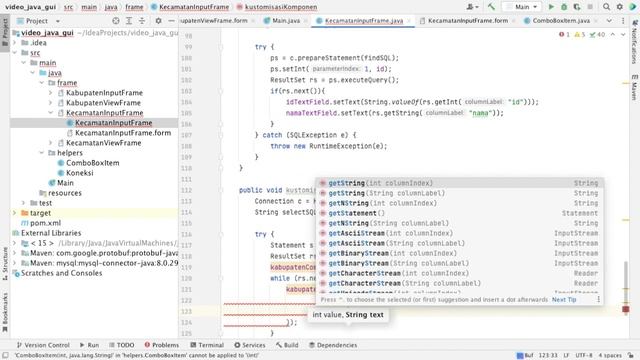The width and height of the screenshot is (640, 360).
Task: Open the Terminal tool window
Action: pos(207,345)
